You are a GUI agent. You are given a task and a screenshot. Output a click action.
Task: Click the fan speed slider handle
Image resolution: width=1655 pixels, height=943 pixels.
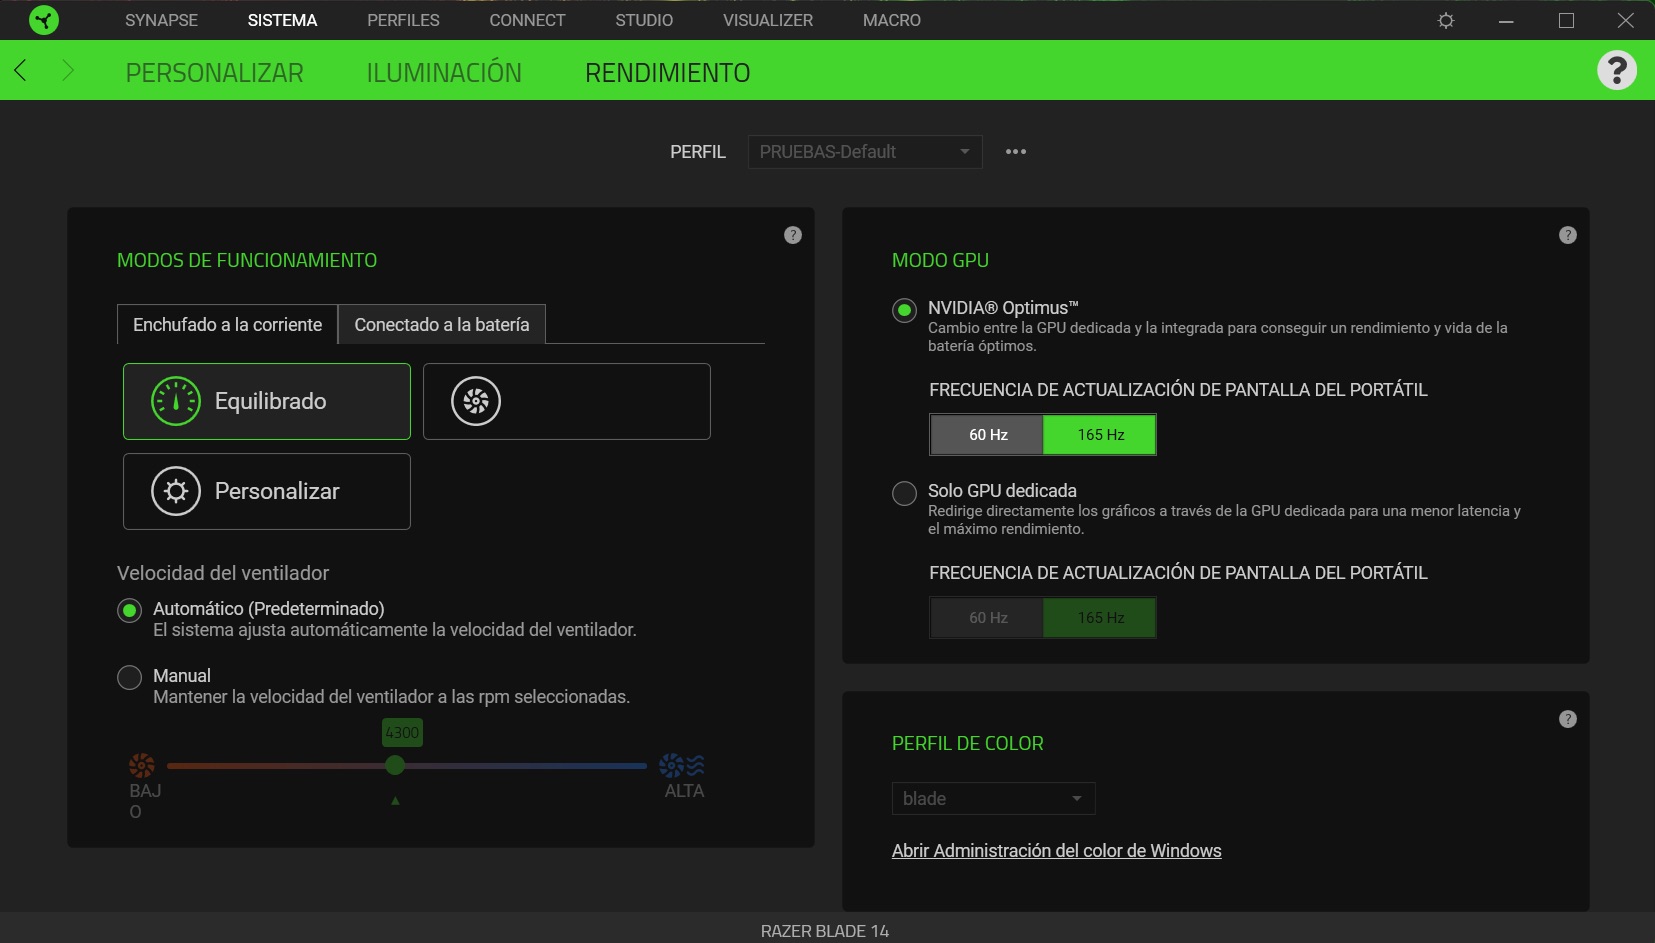(395, 765)
